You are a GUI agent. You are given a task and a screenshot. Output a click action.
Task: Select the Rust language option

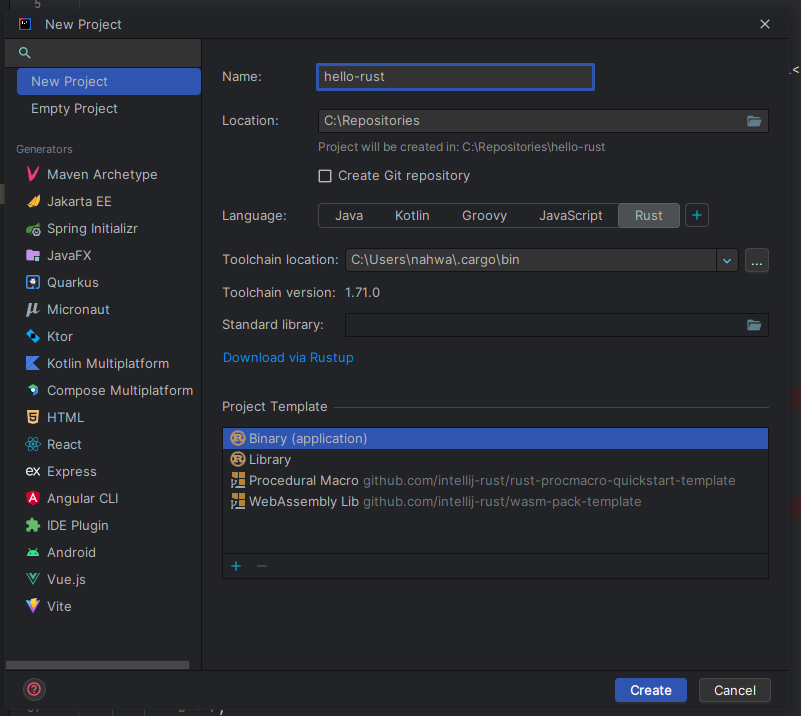(649, 216)
